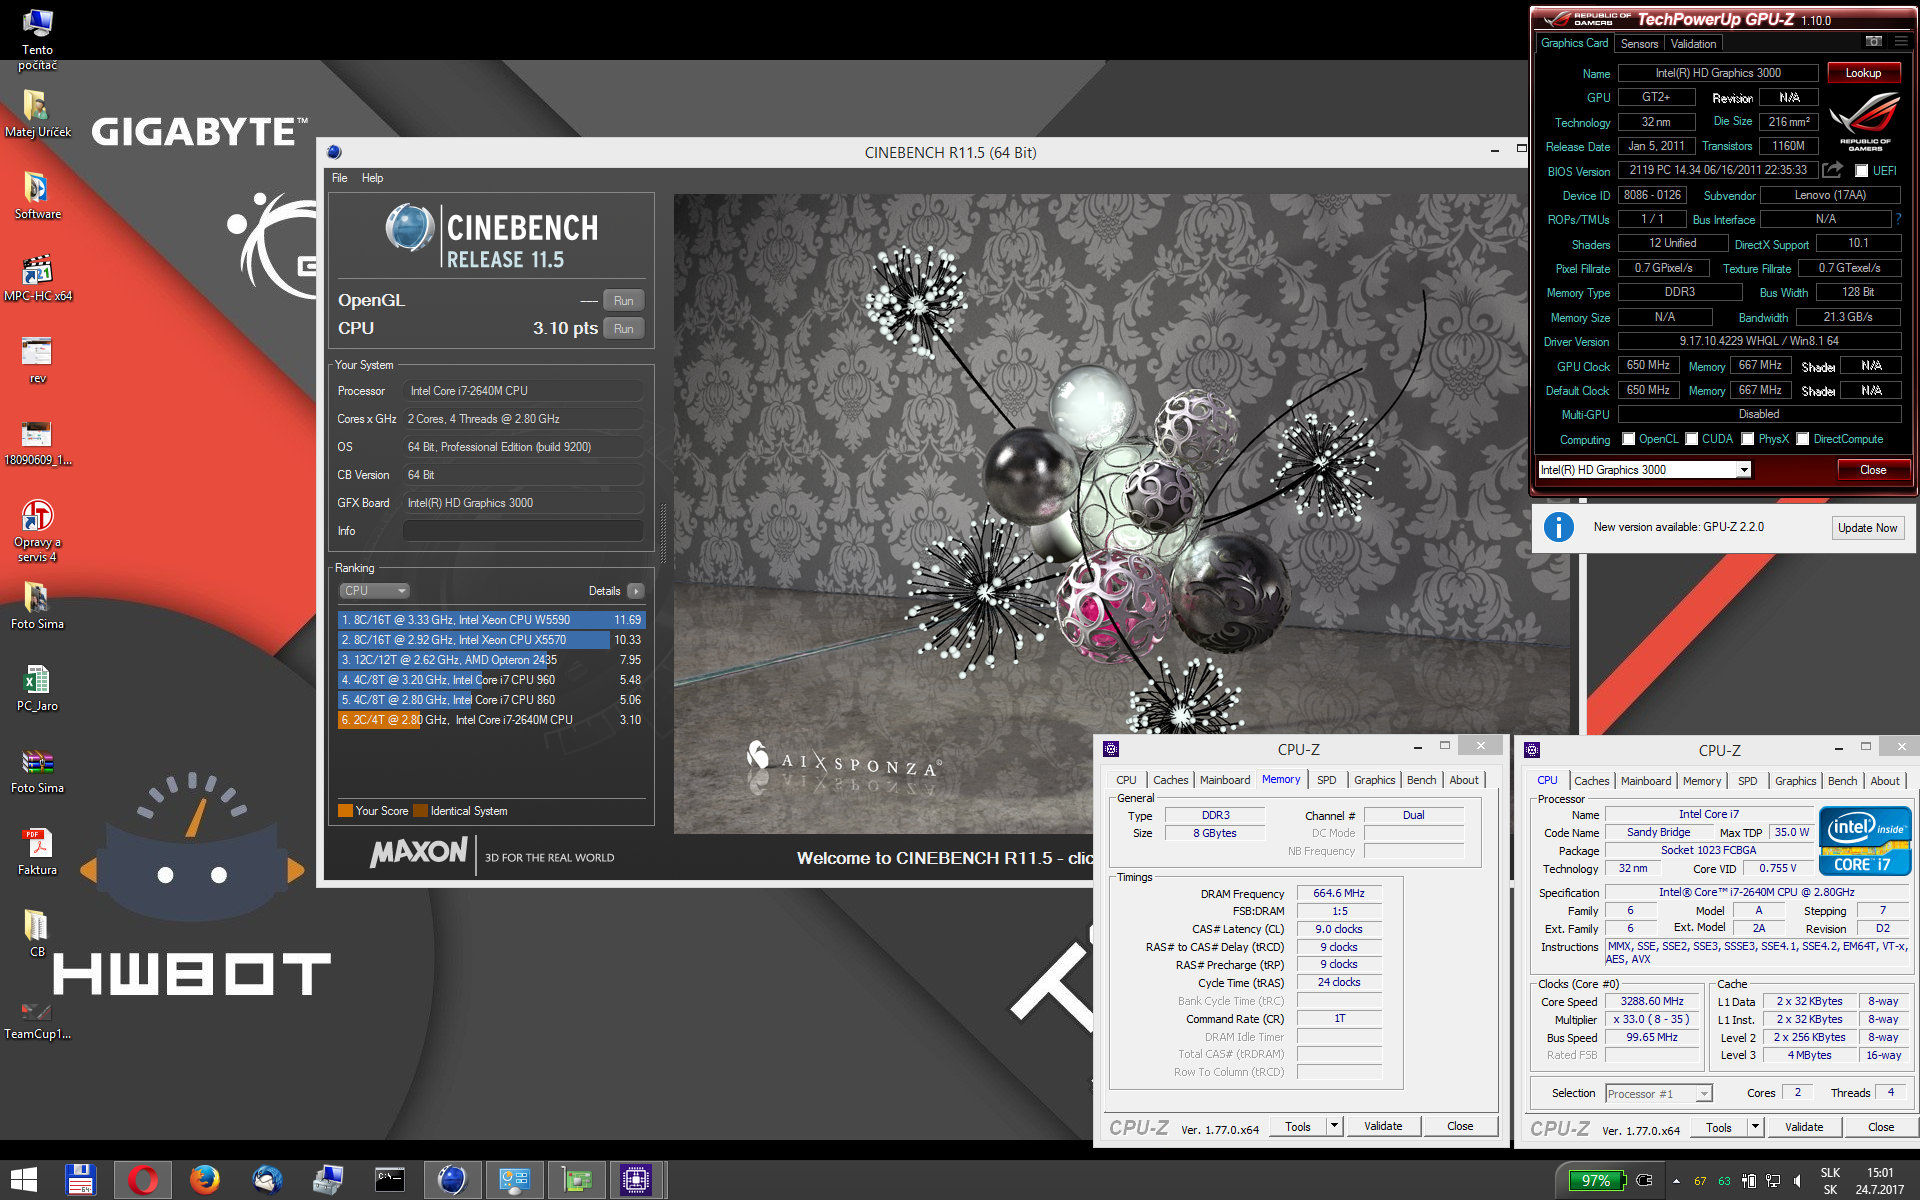Open the rev desktop file
The image size is (1922, 1204).
tap(37, 360)
